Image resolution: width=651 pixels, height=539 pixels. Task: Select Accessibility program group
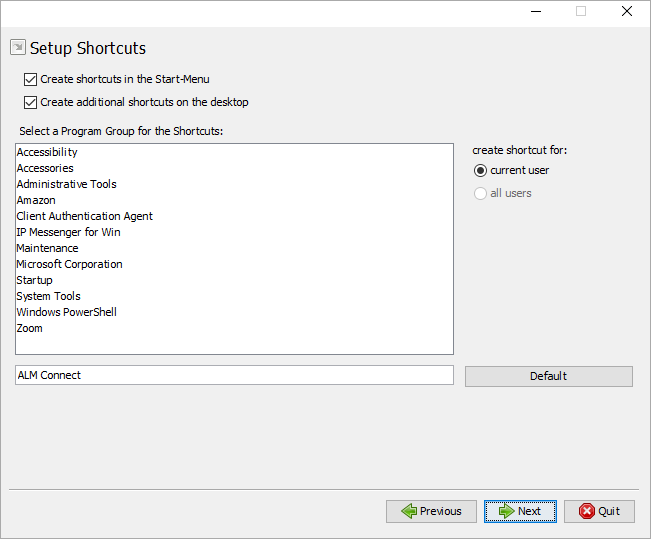tap(47, 152)
